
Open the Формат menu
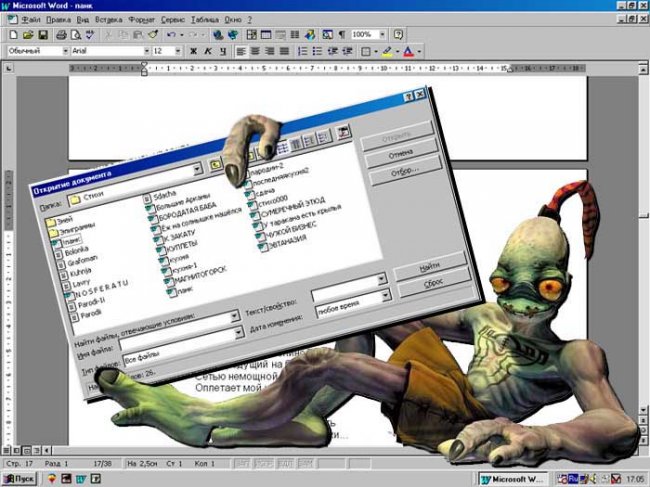click(x=141, y=19)
